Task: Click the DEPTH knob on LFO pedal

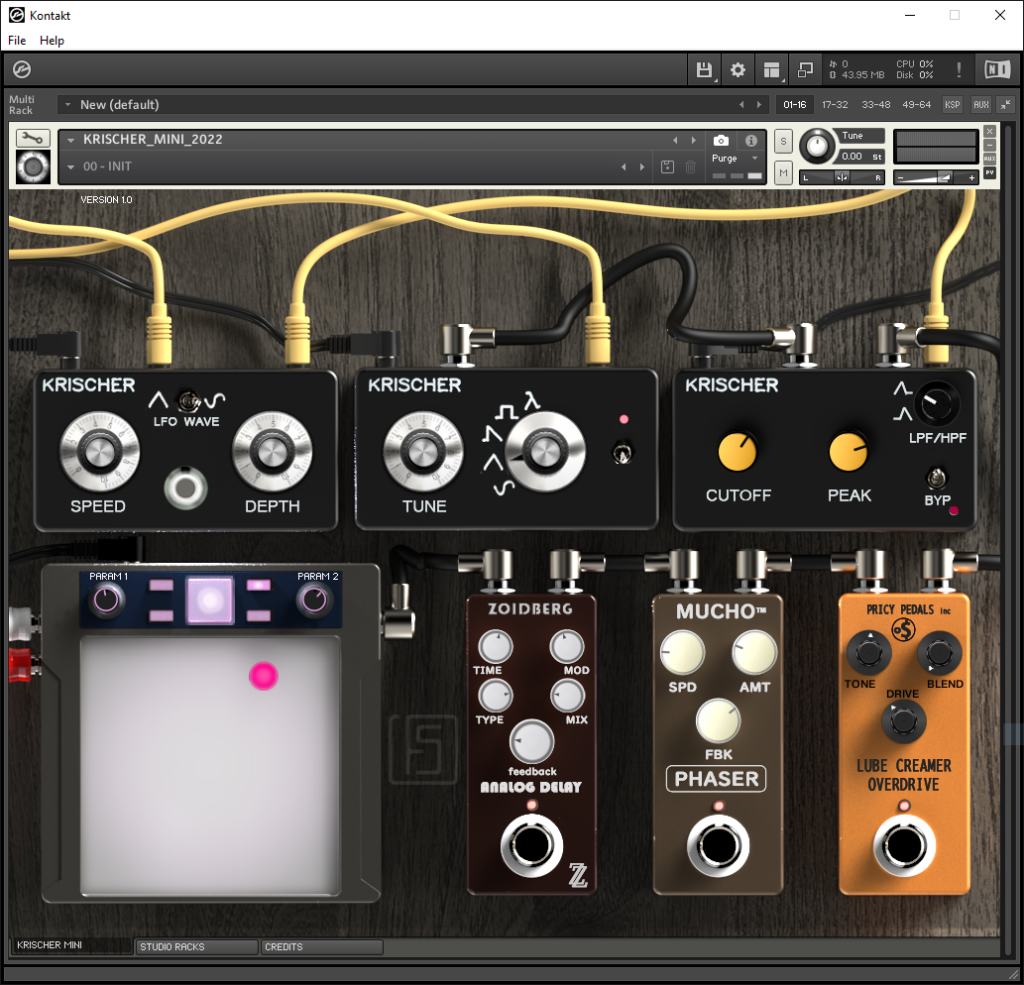Action: [x=272, y=451]
